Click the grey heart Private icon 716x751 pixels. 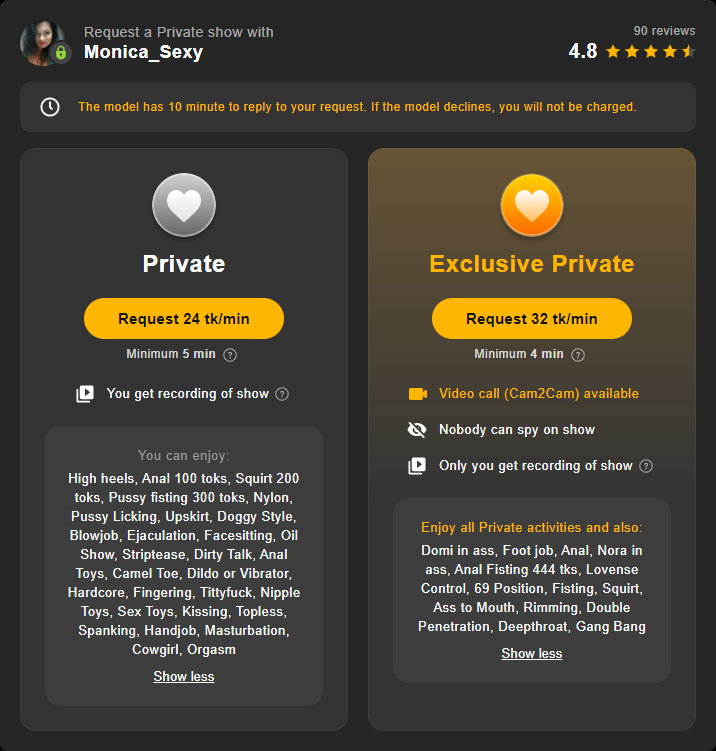184,205
